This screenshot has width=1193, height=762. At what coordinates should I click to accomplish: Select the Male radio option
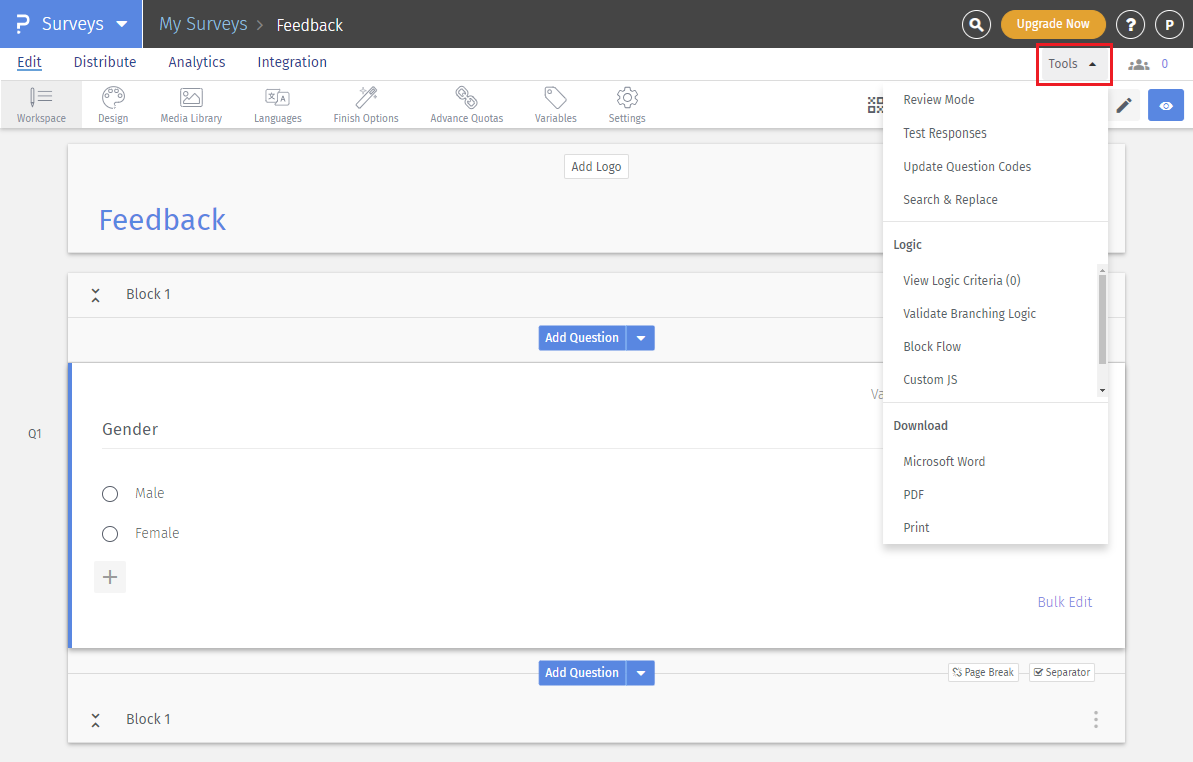[x=110, y=494]
